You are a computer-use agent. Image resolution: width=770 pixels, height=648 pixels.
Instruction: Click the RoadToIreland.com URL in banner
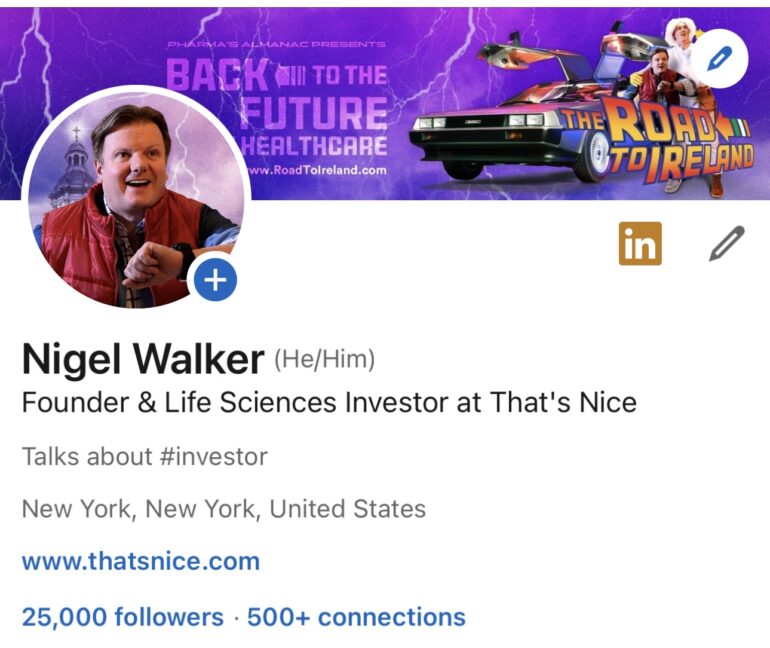click(x=318, y=170)
